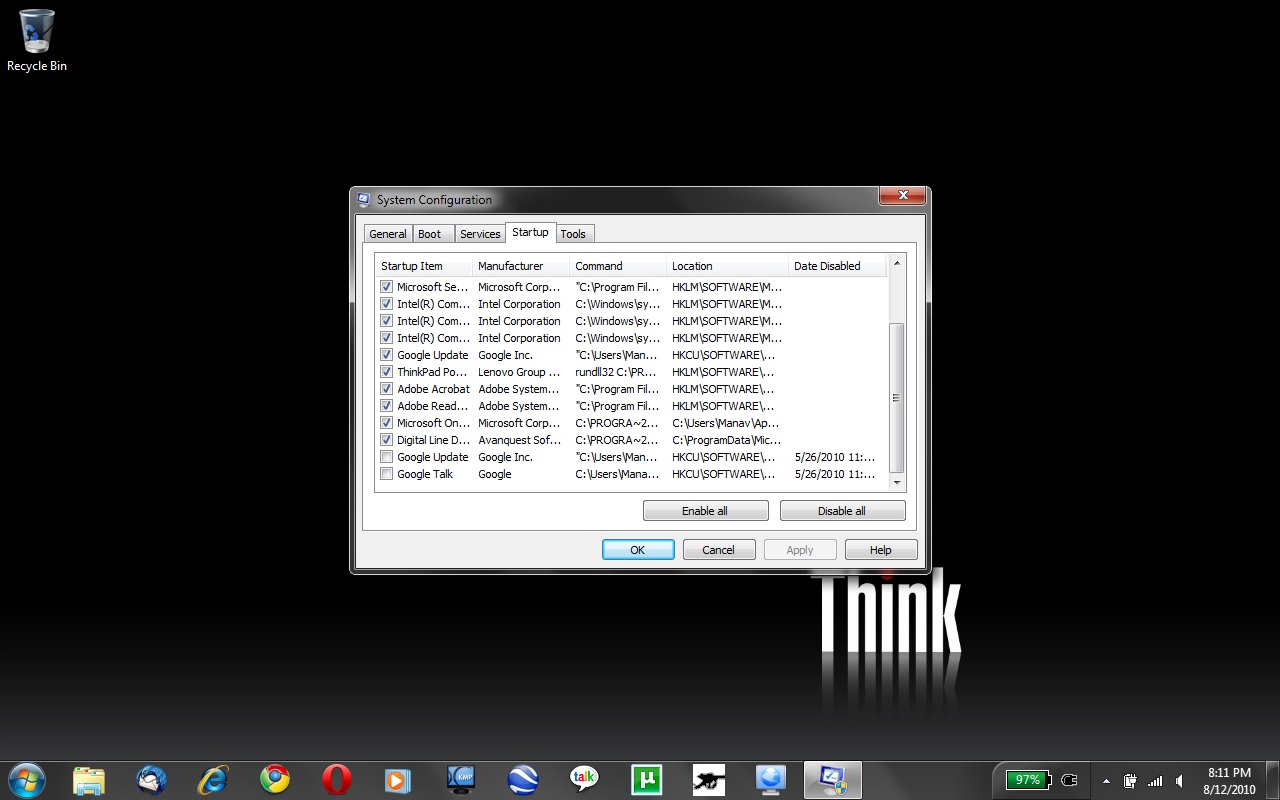
Task: Select the 'C:\Users\Manav\Ap...' location cell
Action: [x=727, y=423]
